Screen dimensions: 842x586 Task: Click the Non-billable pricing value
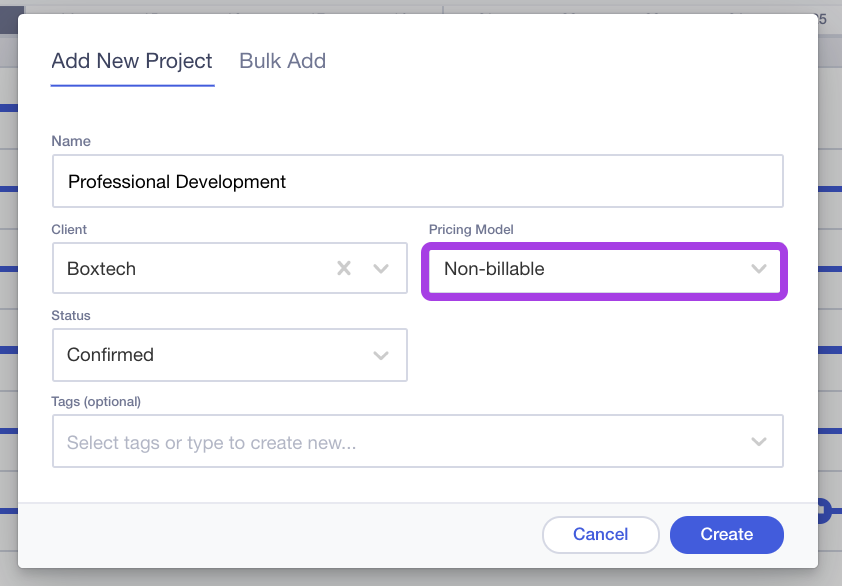[x=494, y=268]
